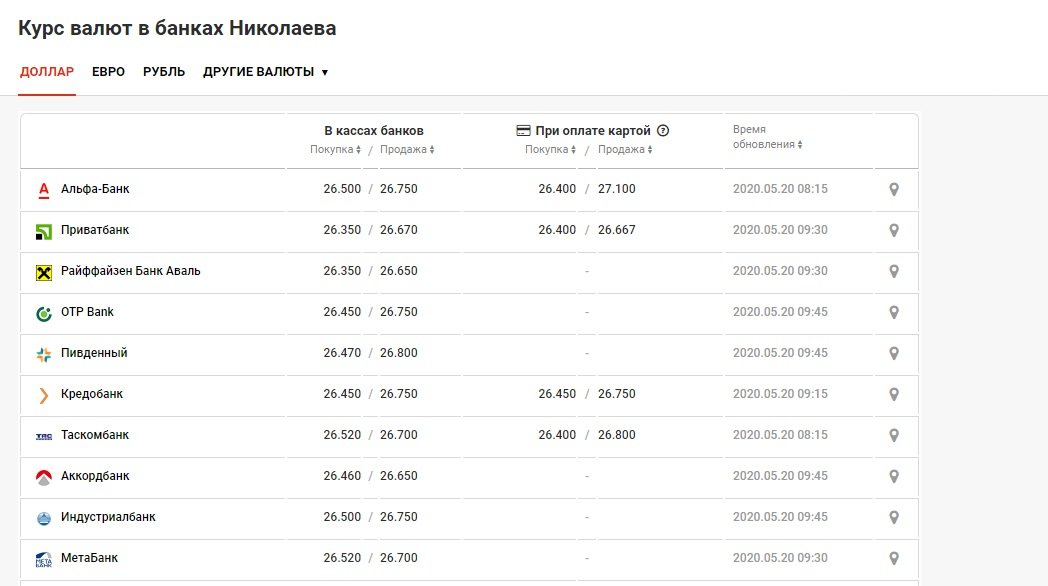Click the В кассах банков column header
Screen dimensions: 1048x586
pos(374,130)
